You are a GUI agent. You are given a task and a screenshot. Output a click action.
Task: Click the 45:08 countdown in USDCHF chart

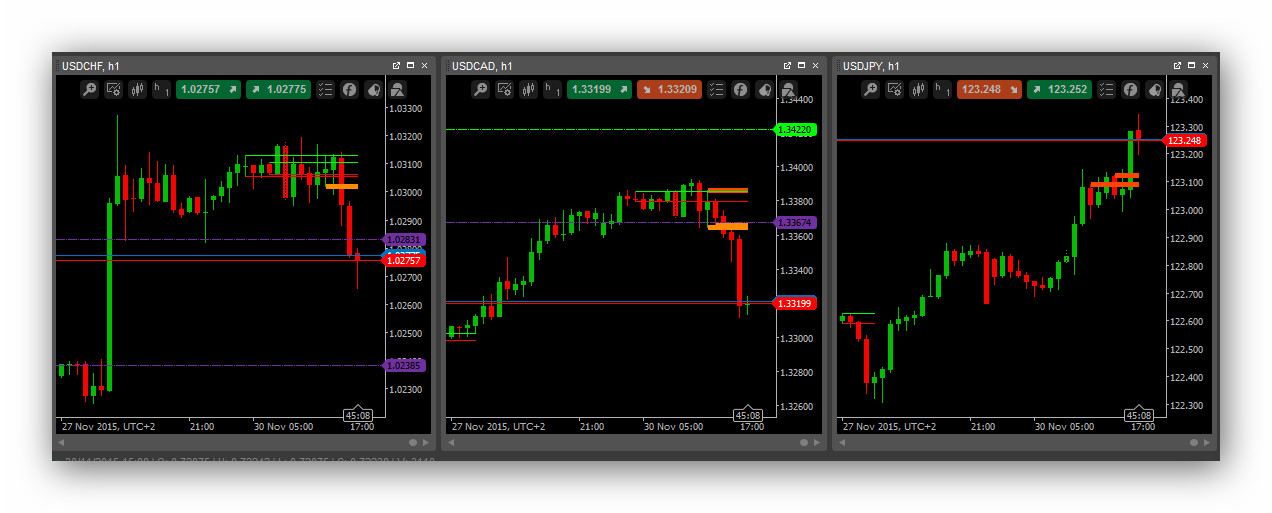pos(358,414)
